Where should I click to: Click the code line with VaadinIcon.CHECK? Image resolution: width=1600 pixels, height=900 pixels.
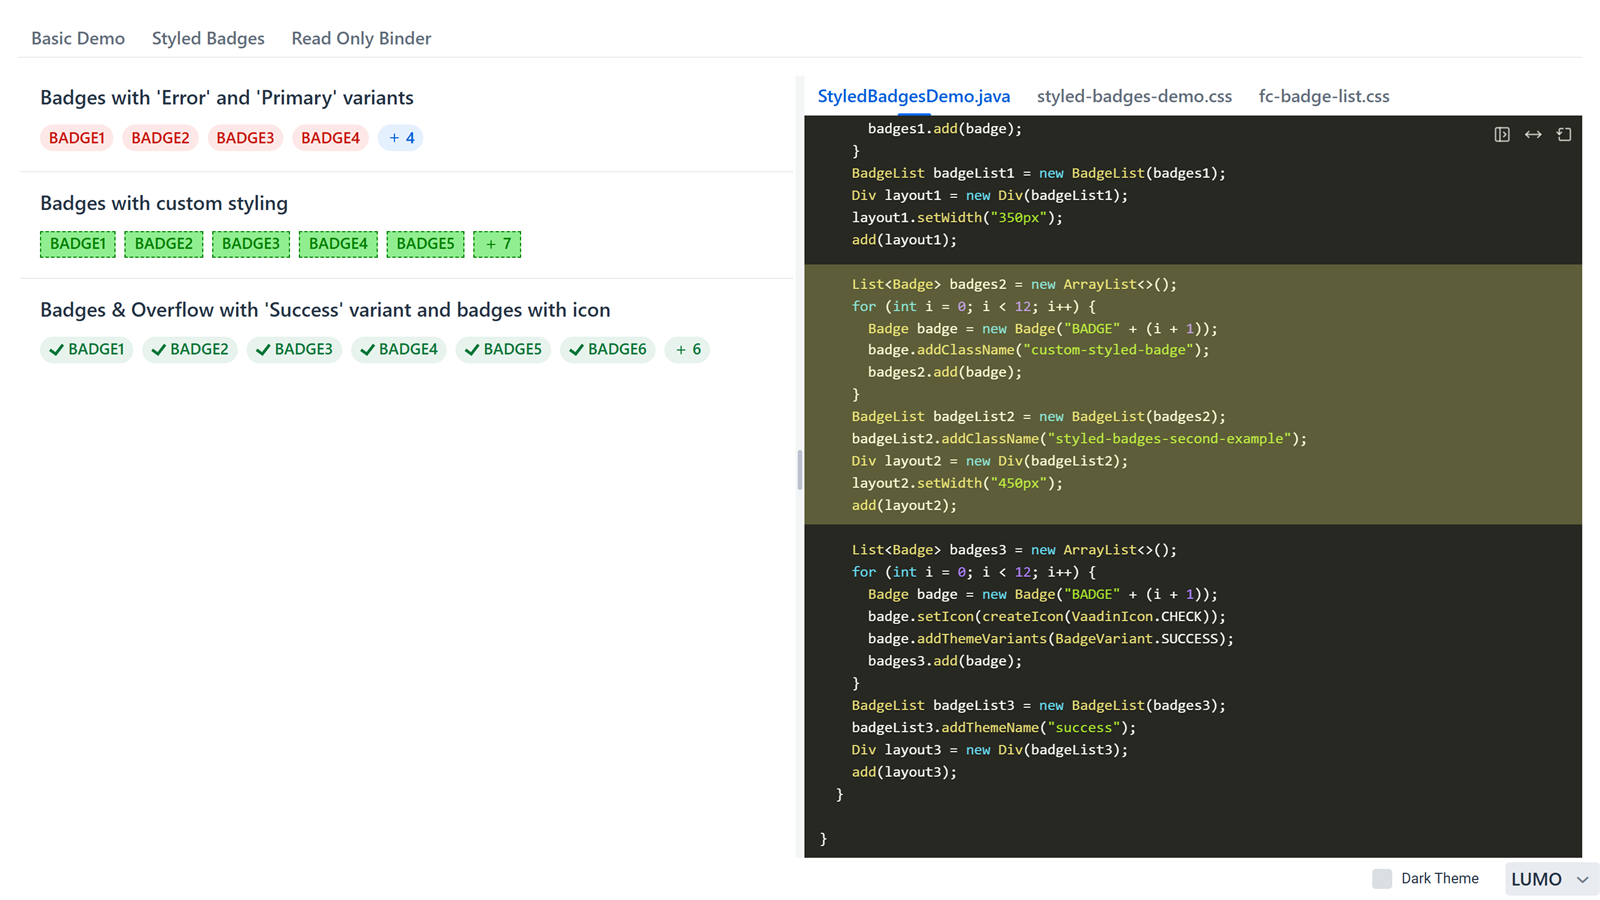click(x=1047, y=617)
